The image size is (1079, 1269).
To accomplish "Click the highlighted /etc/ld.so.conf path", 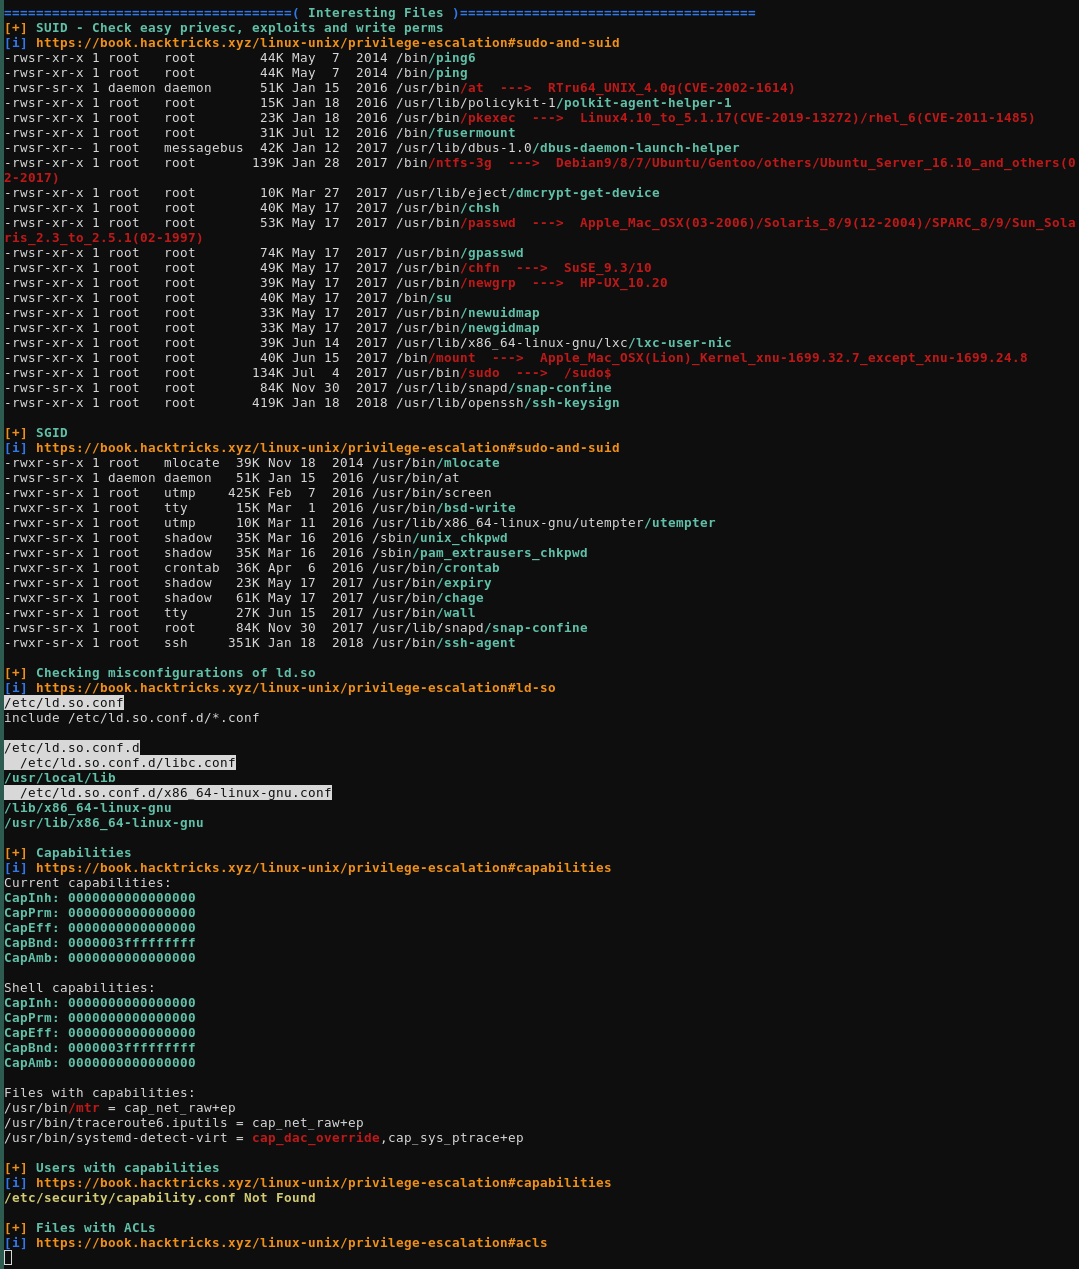I will click(64, 703).
